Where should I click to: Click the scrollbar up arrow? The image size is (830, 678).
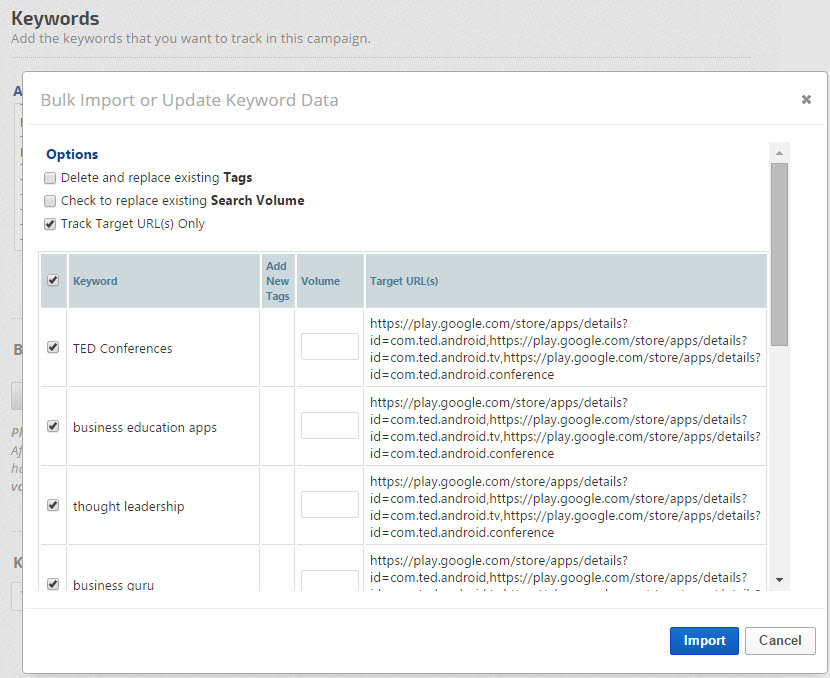(x=779, y=151)
